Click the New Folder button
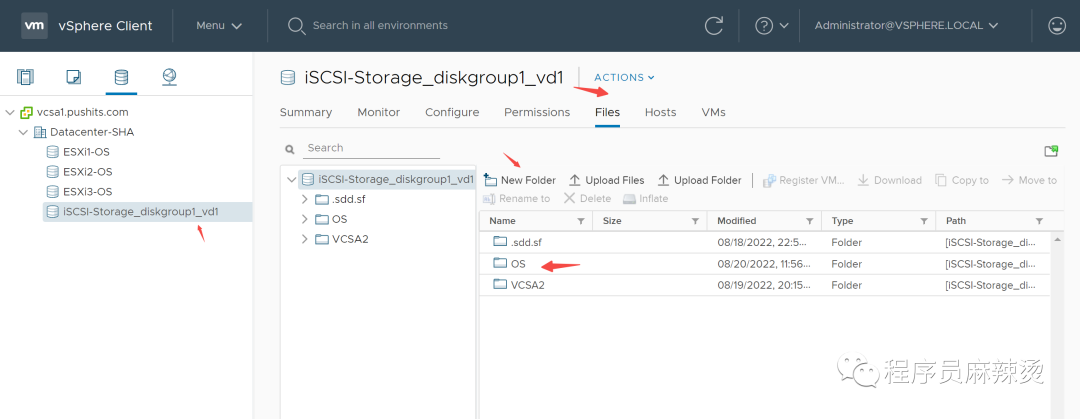This screenshot has height=419, width=1080. tap(520, 181)
